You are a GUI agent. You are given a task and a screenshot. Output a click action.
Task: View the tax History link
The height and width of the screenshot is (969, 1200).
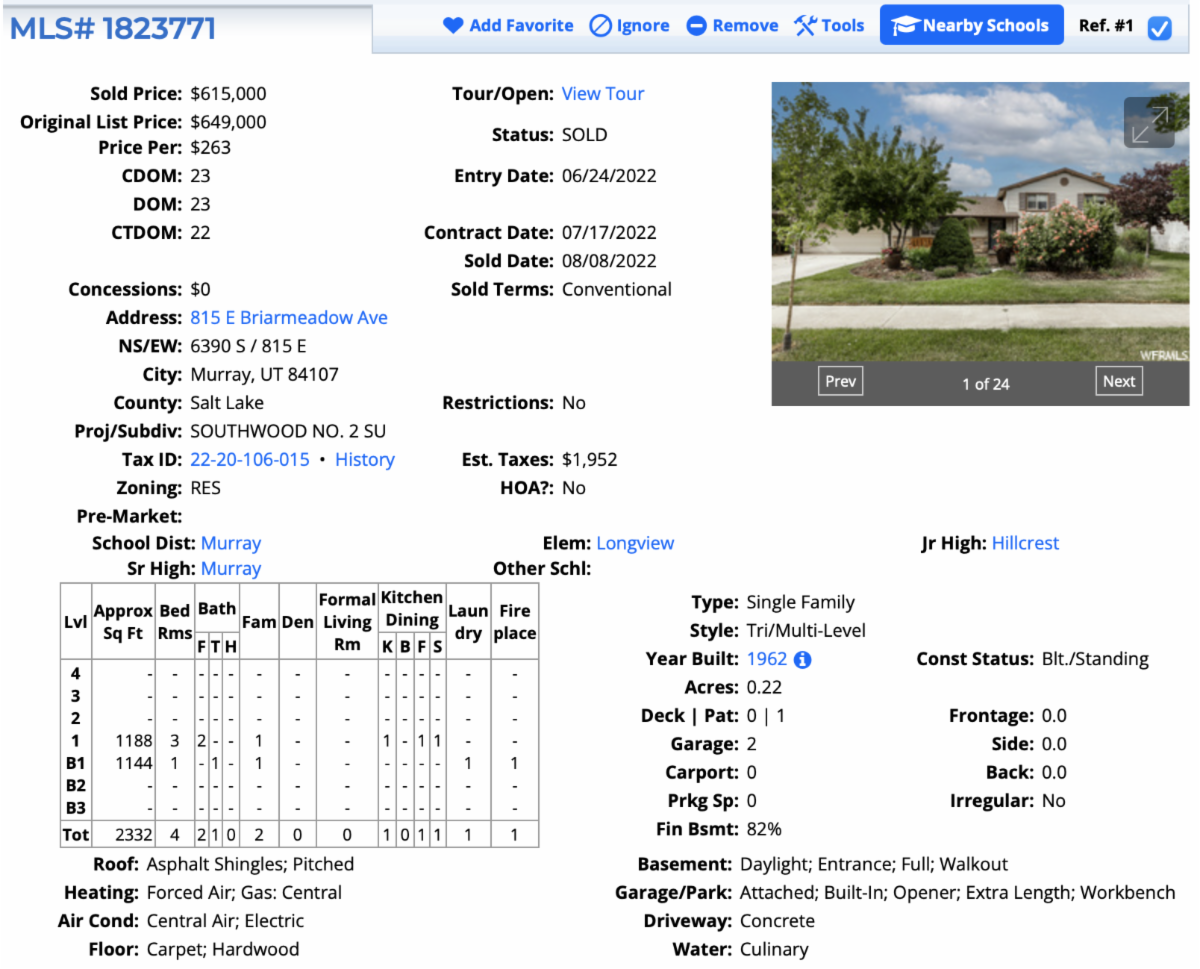(x=364, y=459)
